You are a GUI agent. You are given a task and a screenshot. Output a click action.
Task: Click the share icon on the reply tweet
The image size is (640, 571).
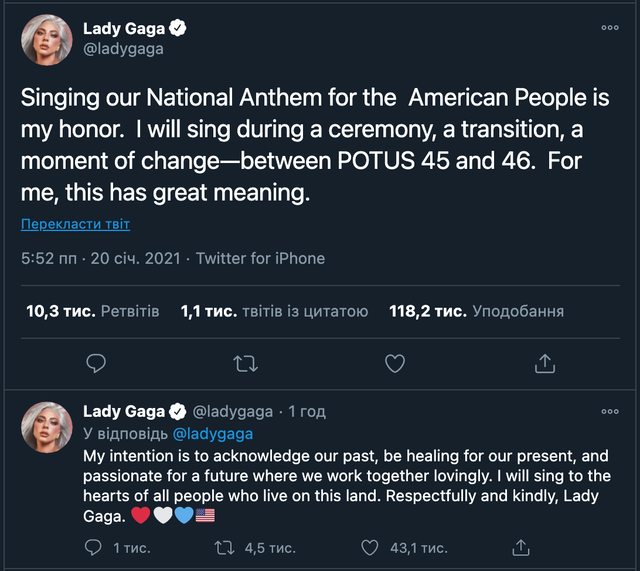pyautogui.click(x=520, y=547)
